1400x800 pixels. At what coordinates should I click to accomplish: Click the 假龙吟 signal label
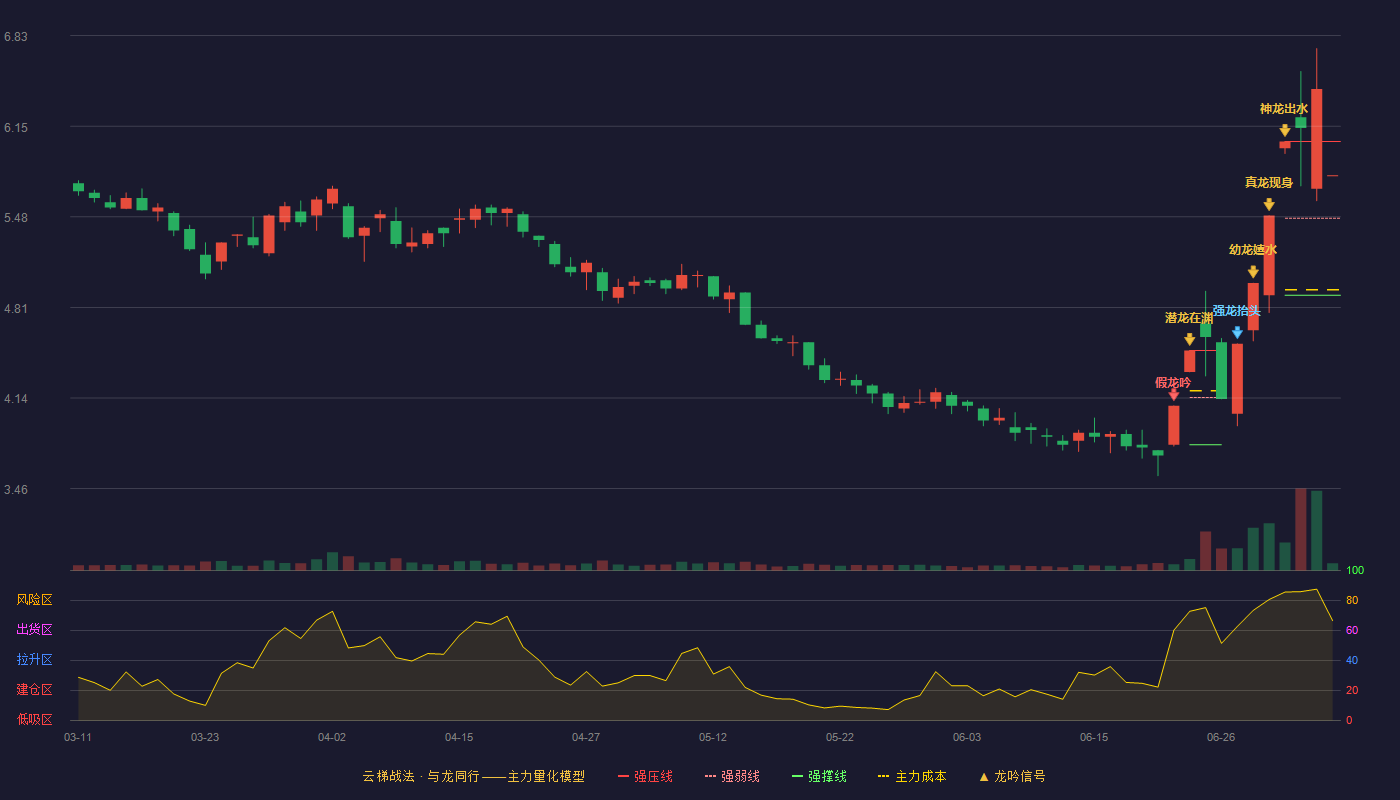tap(1173, 383)
